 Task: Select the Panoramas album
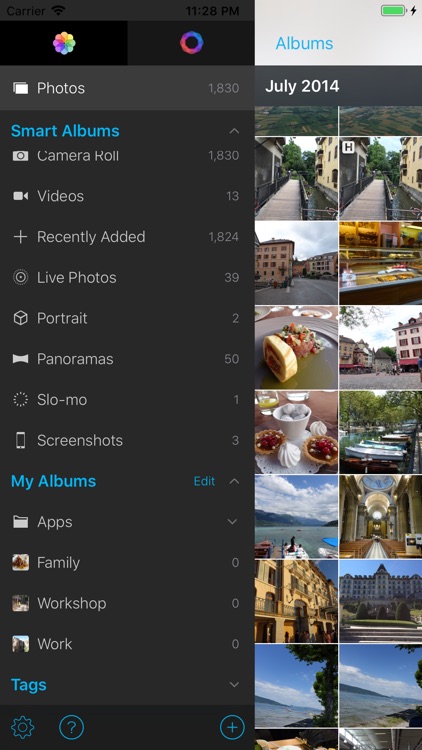(x=127, y=359)
